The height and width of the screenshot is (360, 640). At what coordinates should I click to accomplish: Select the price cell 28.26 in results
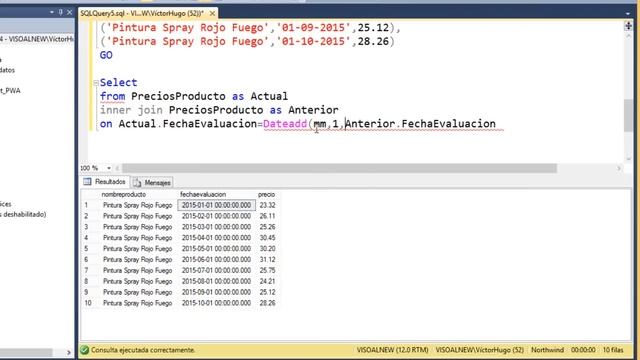267,303
